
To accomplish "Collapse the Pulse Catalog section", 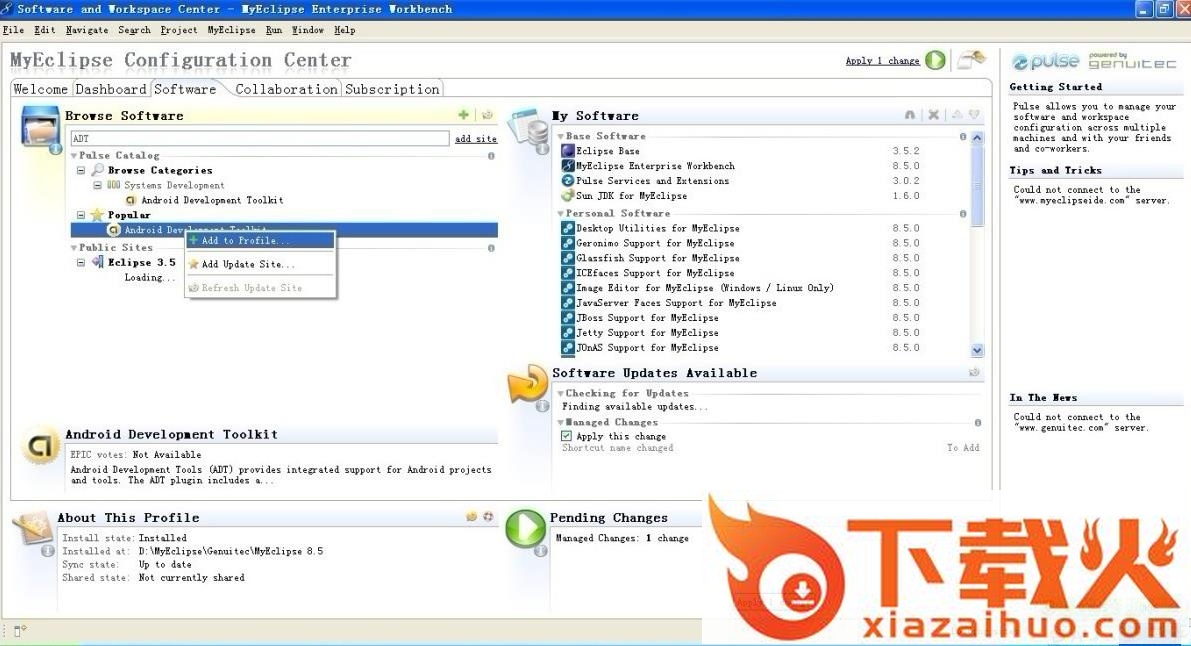I will pyautogui.click(x=74, y=155).
